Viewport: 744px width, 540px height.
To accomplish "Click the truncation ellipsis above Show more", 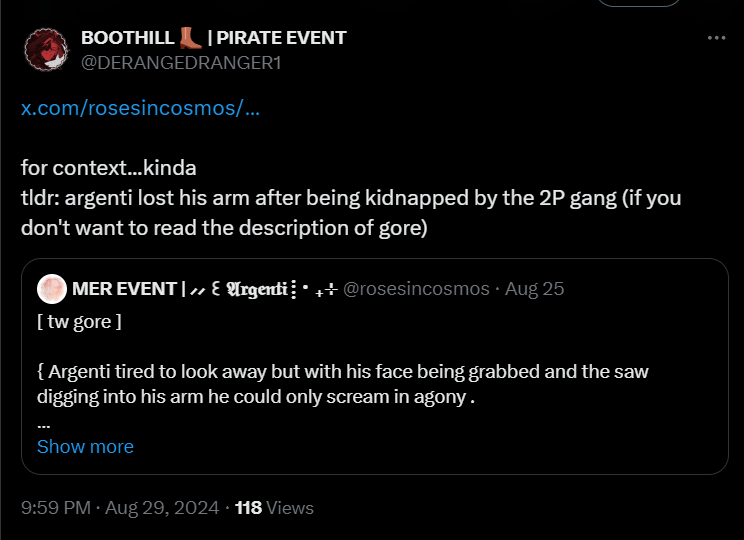I will pos(43,423).
